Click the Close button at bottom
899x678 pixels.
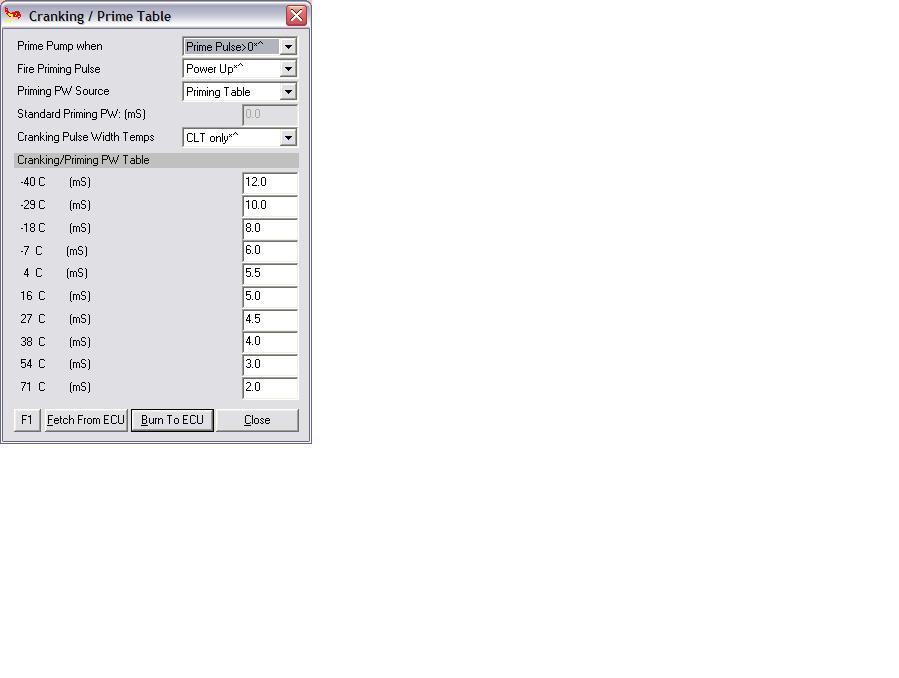coord(257,420)
